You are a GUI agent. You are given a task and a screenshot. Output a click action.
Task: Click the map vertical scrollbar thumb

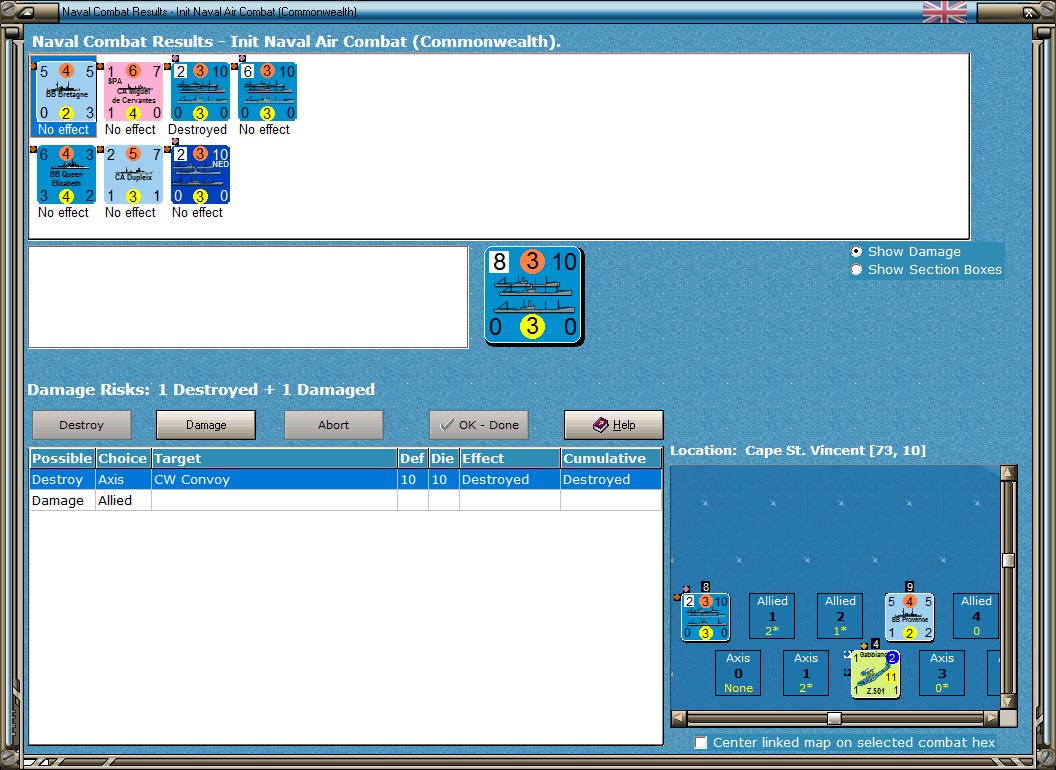[x=1008, y=560]
